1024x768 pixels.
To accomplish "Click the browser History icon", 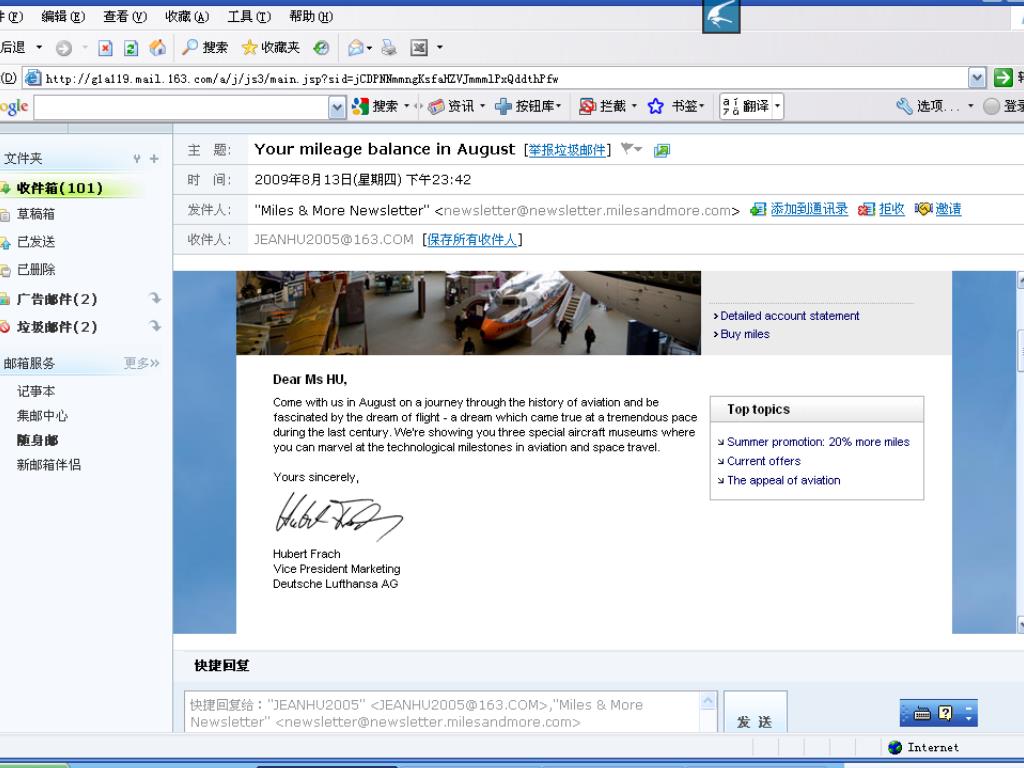I will point(321,47).
